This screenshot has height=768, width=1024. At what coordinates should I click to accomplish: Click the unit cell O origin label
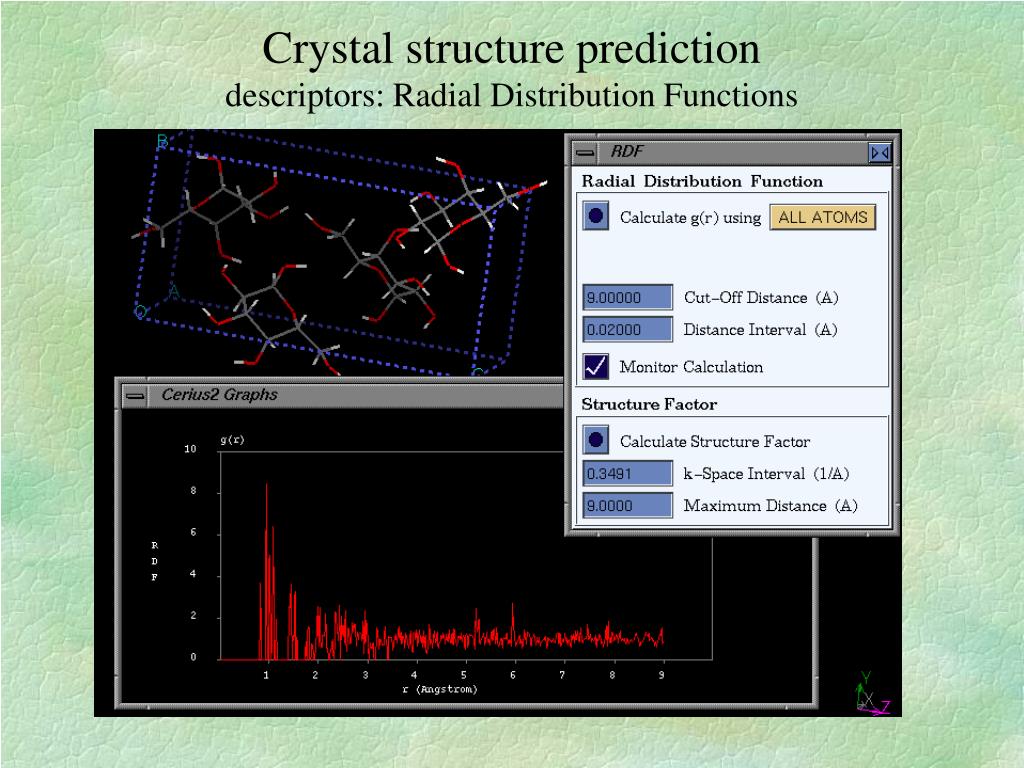pos(140,312)
